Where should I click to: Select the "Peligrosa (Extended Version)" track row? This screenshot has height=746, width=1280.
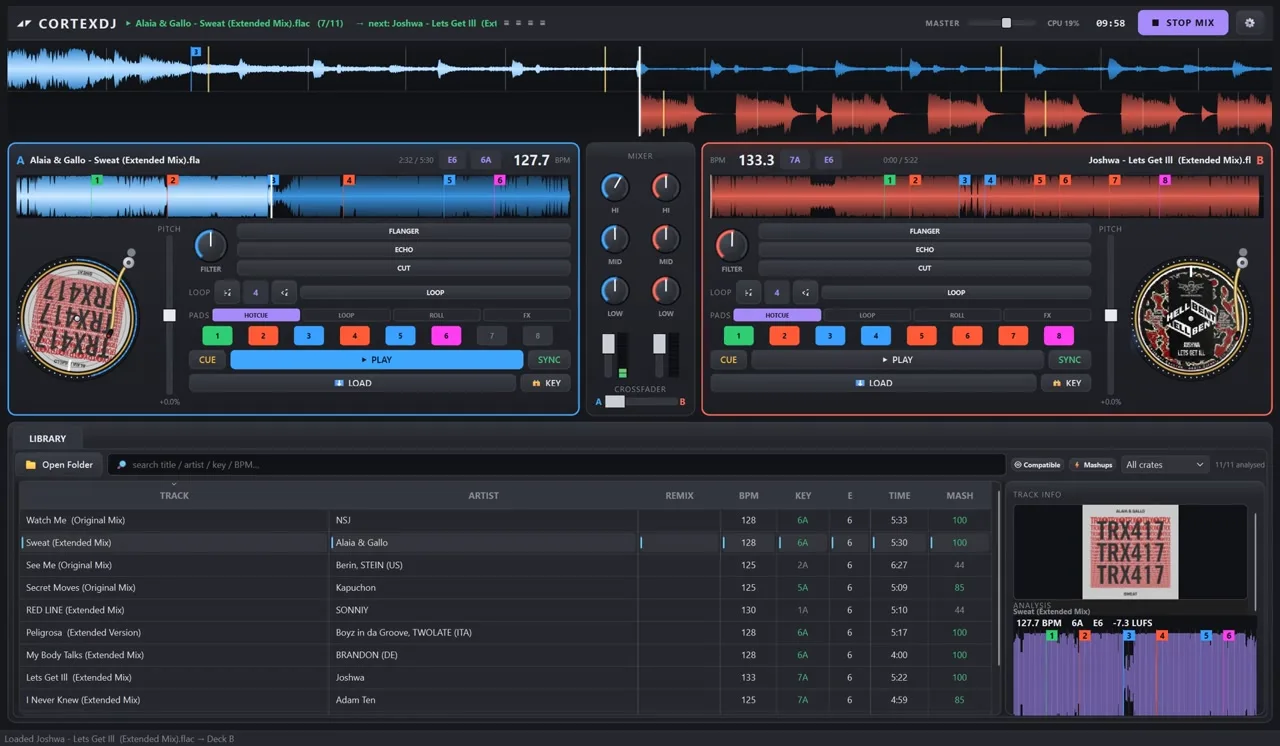505,632
